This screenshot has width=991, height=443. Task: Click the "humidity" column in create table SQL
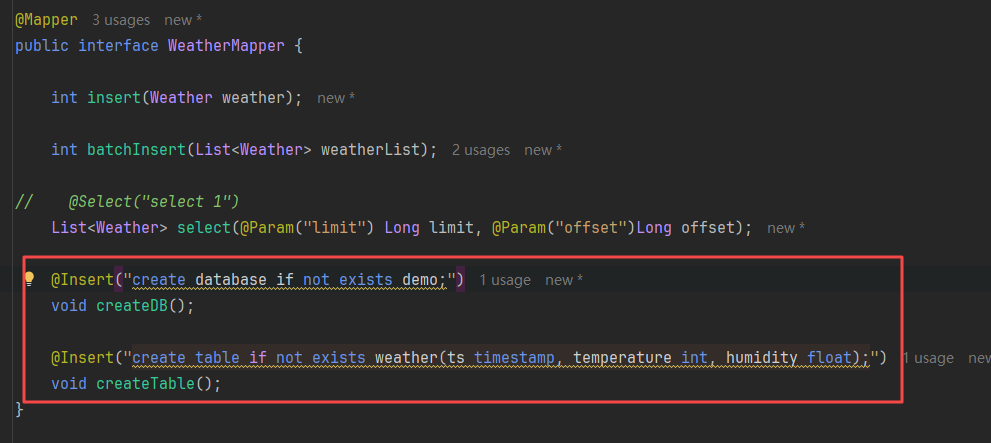point(761,357)
